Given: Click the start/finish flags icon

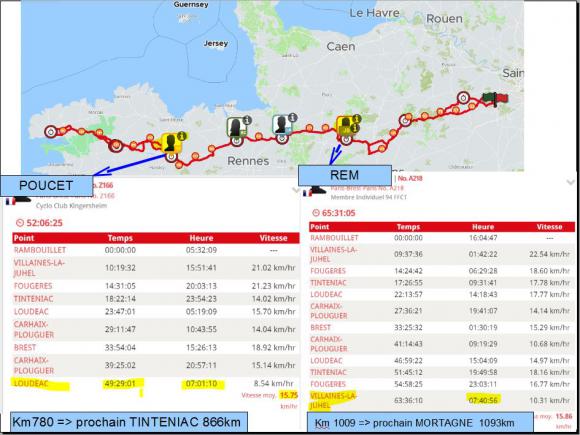Looking at the screenshot, I should point(495,99).
